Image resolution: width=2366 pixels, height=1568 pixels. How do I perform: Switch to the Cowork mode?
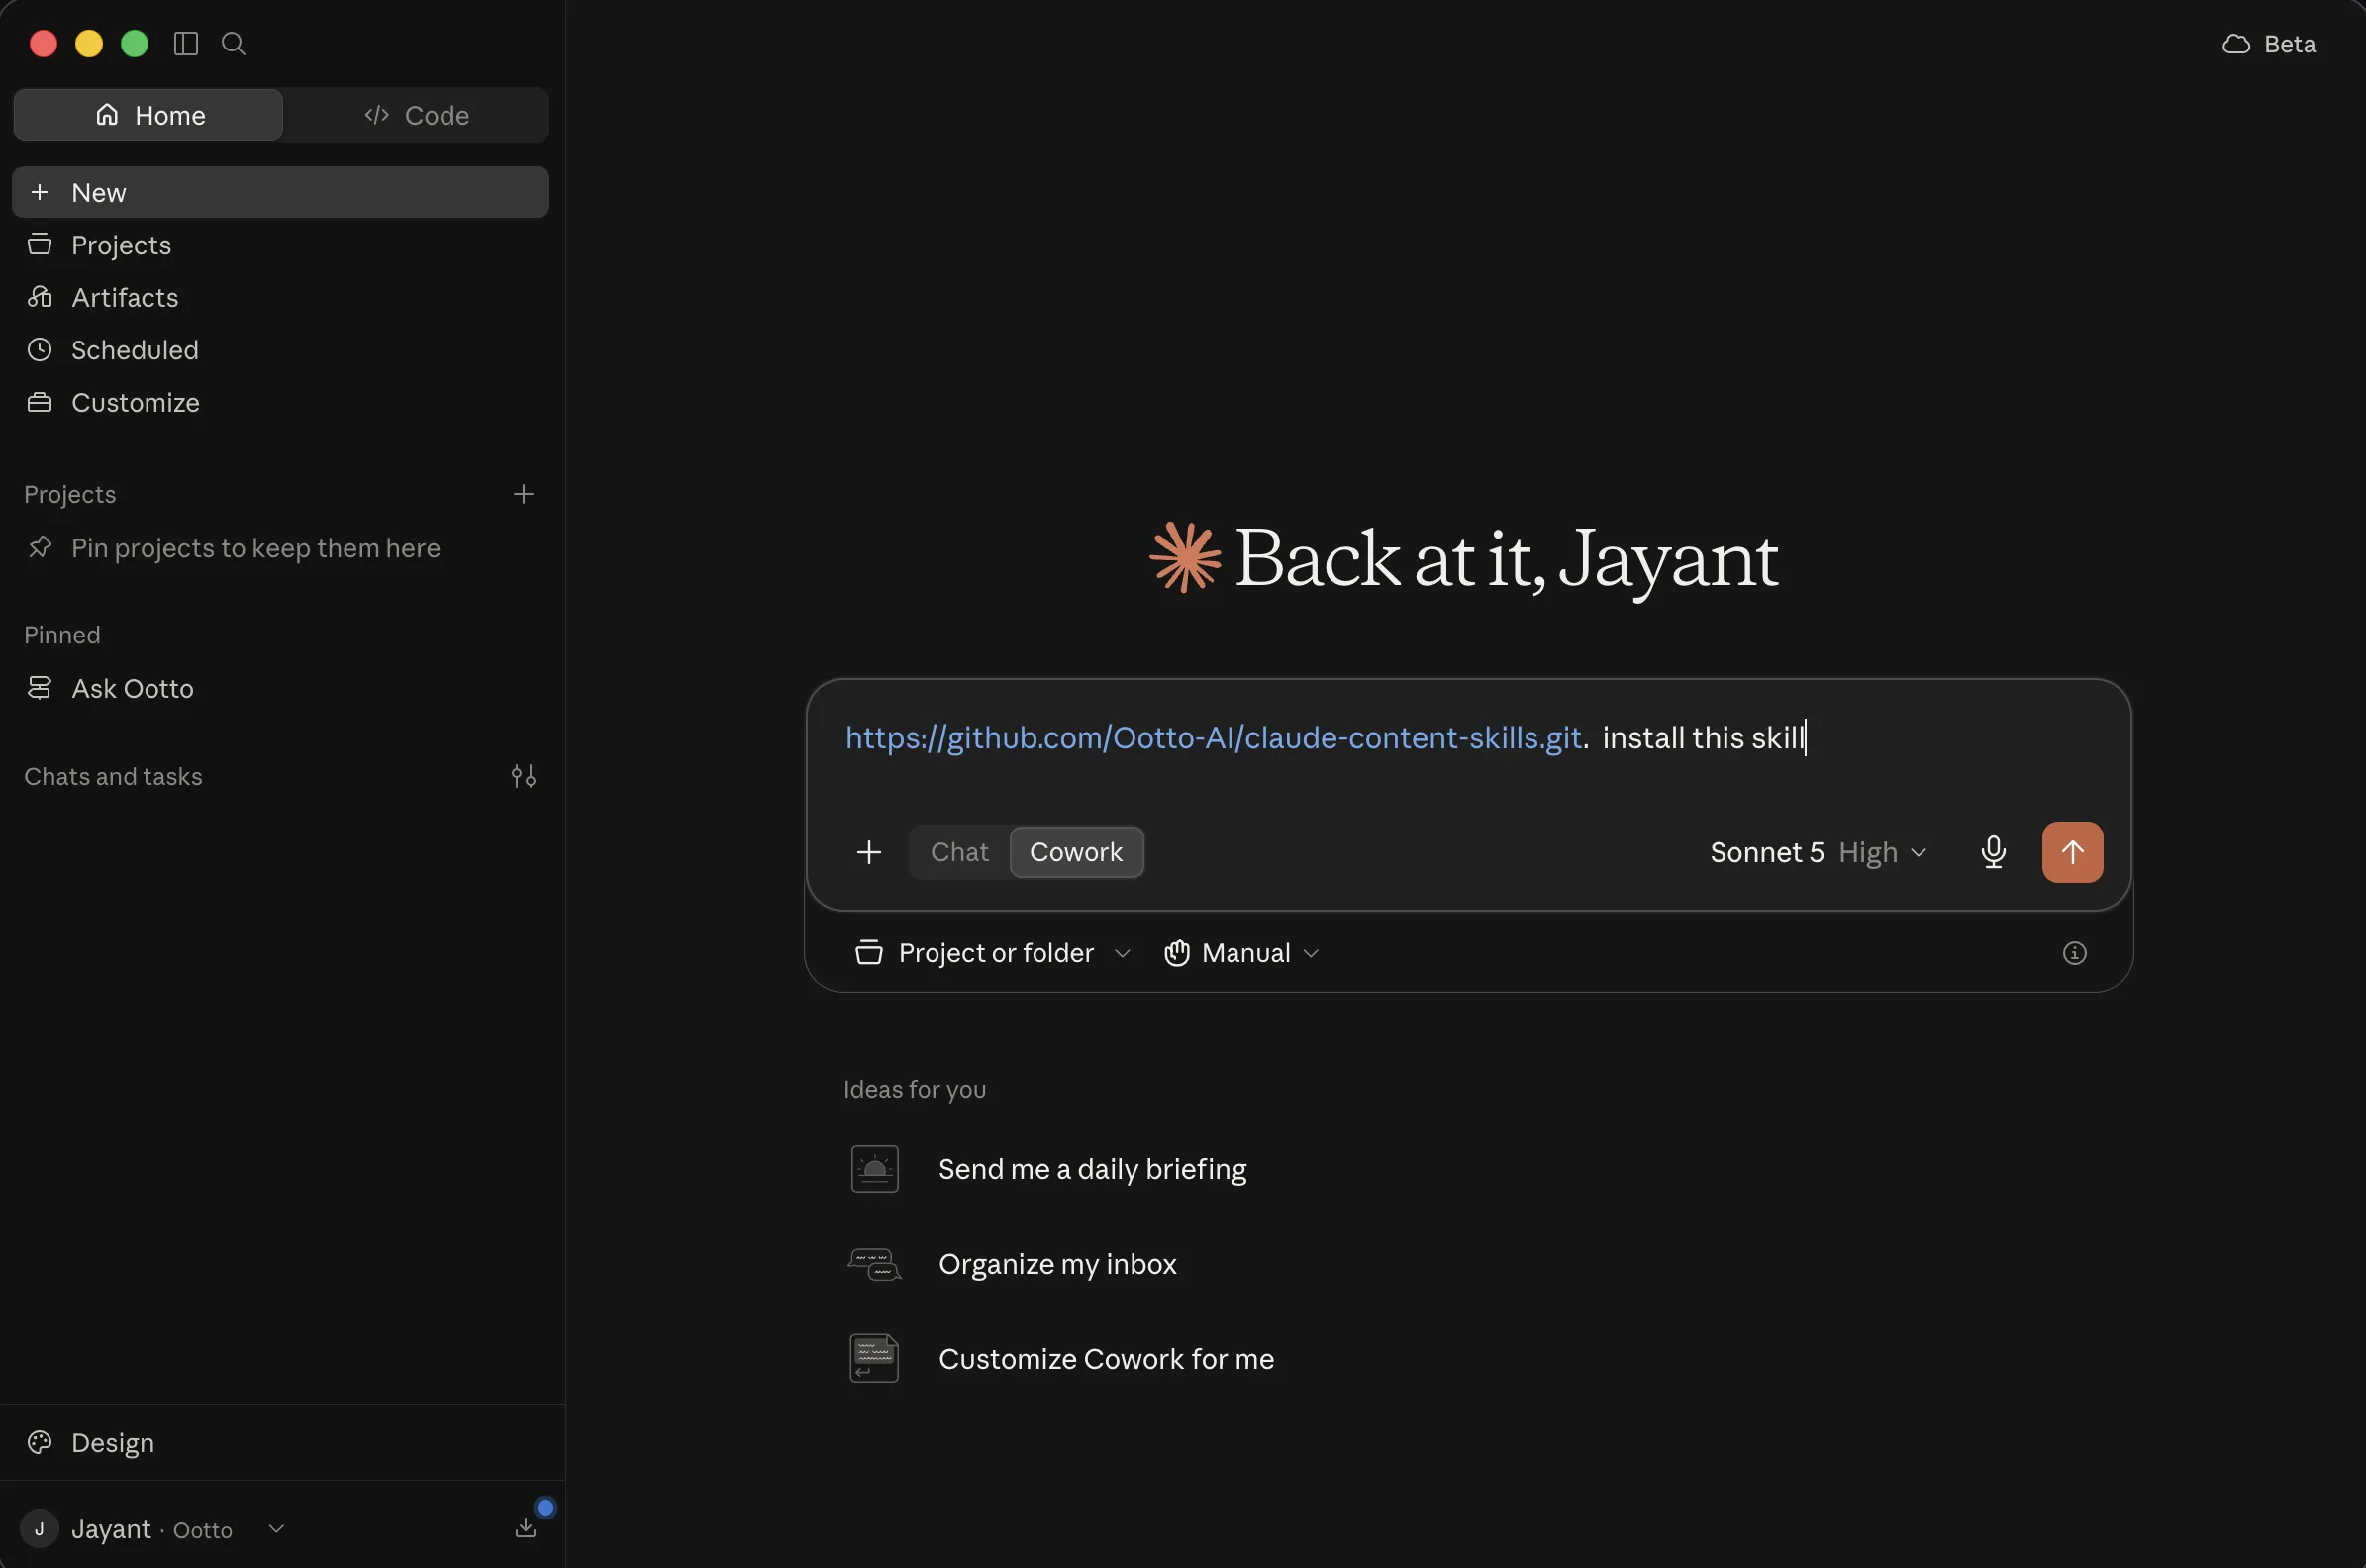pyautogui.click(x=1076, y=852)
